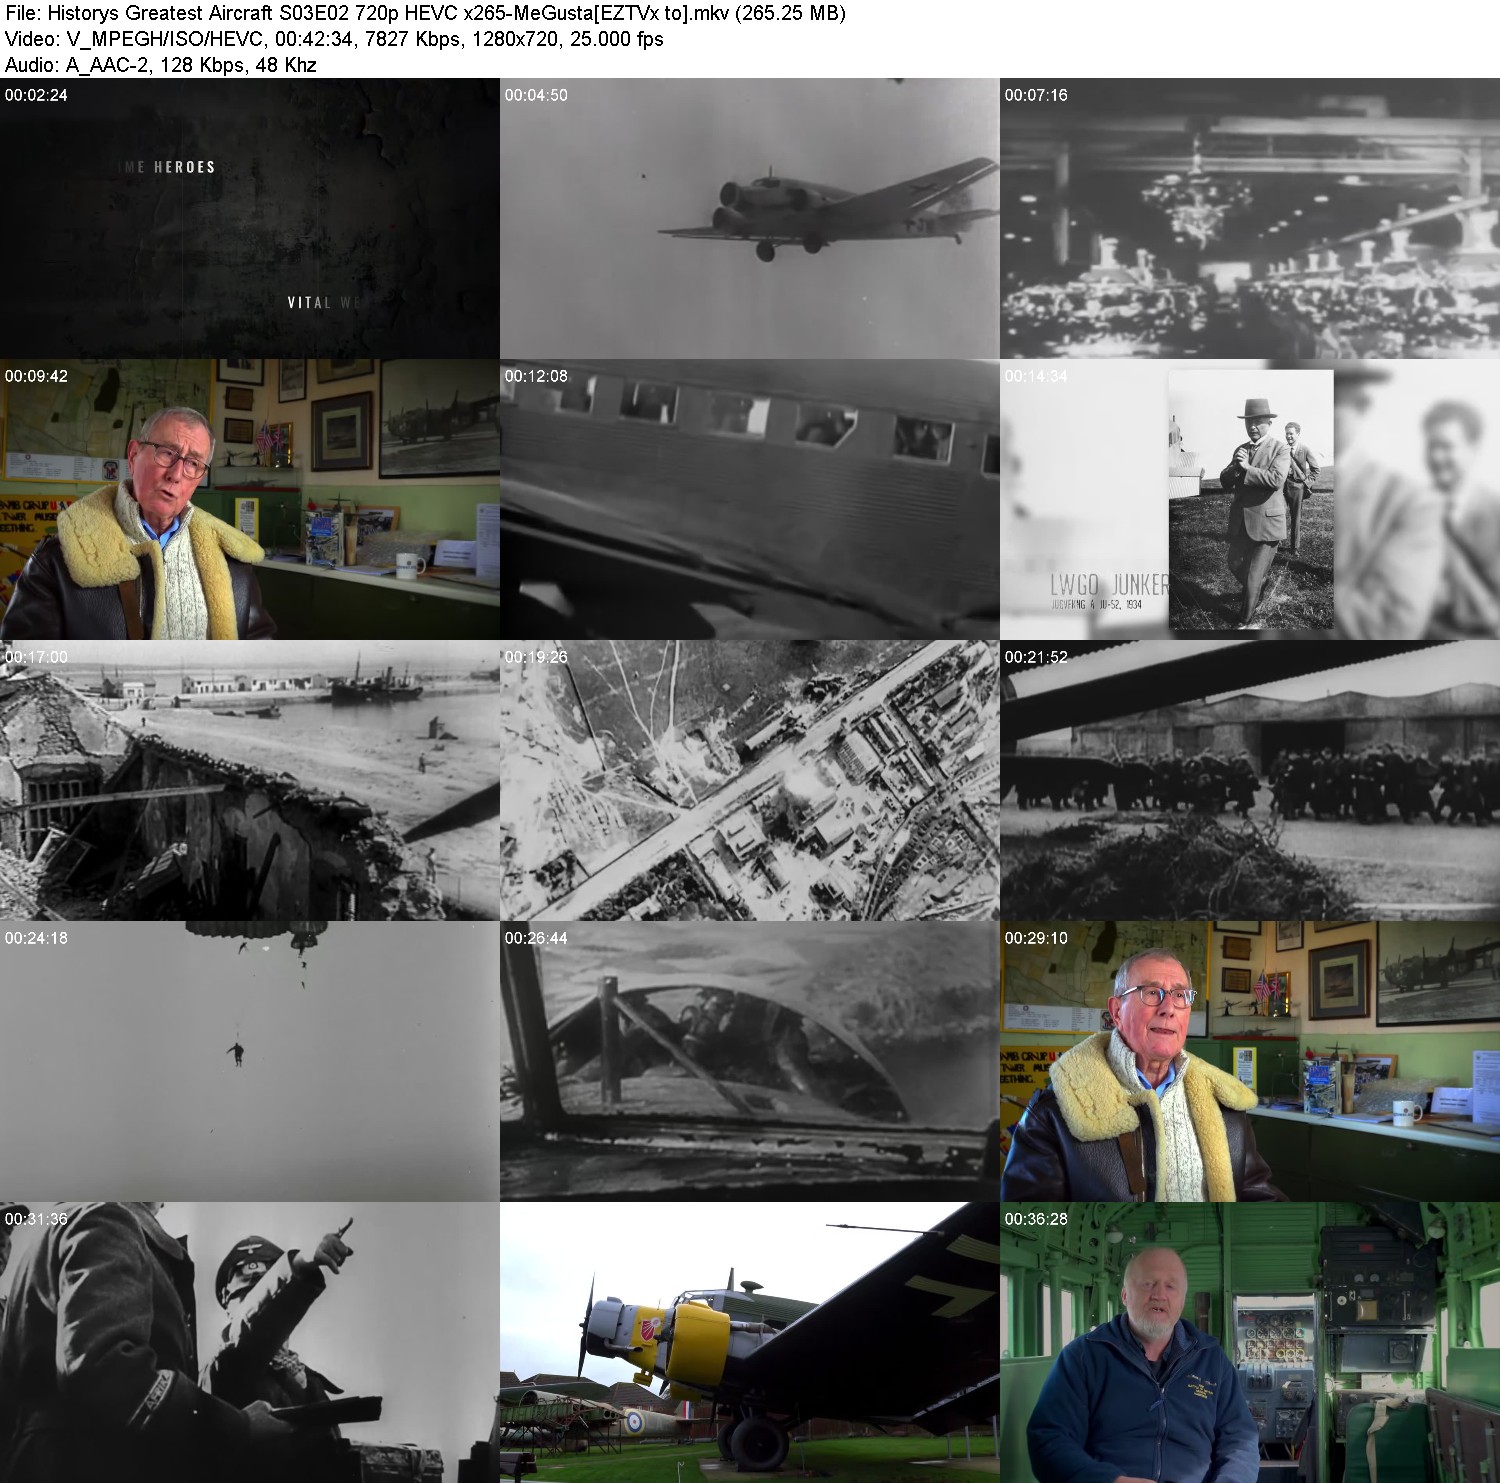This screenshot has width=1500, height=1483.
Task: Click the thumbnail at 00:02:24
Action: pyautogui.click(x=250, y=219)
